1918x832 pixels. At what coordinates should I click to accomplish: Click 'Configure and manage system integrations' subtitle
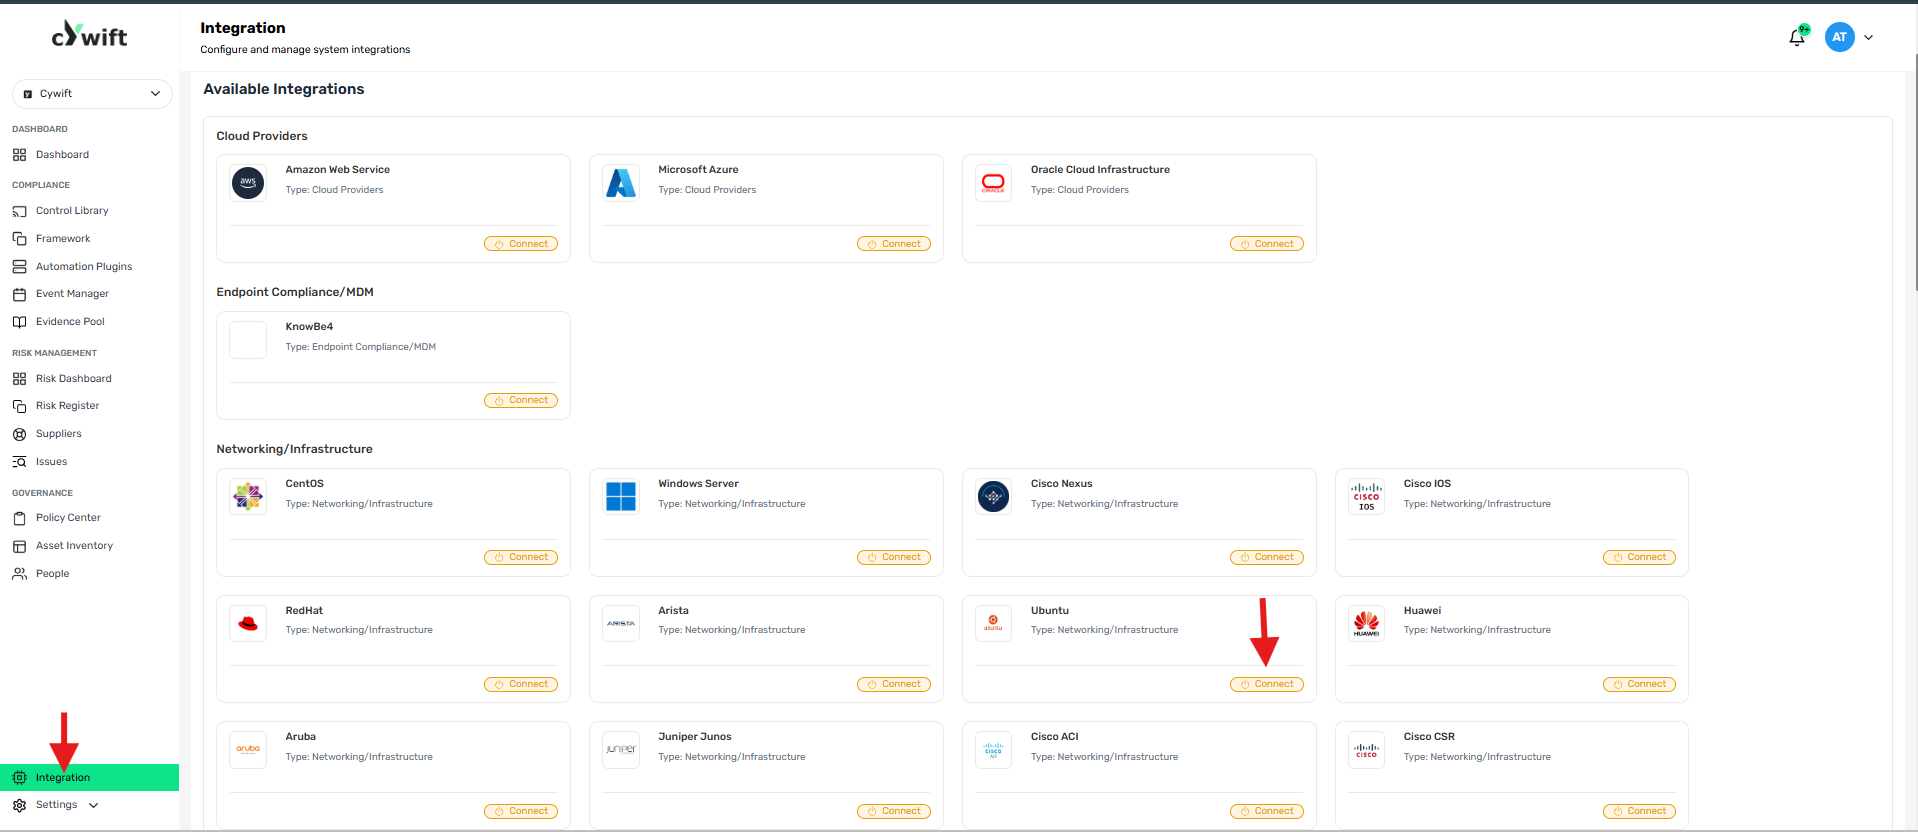(305, 50)
